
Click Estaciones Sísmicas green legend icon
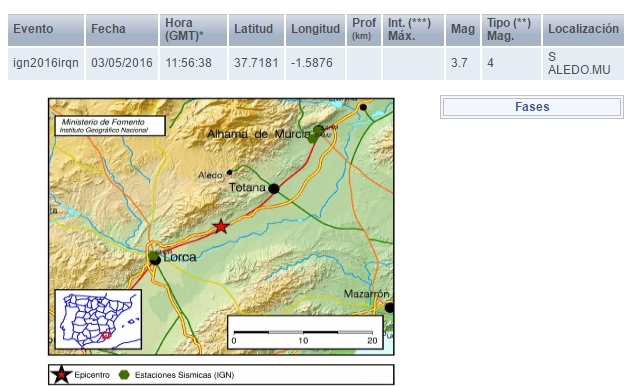pos(124,375)
